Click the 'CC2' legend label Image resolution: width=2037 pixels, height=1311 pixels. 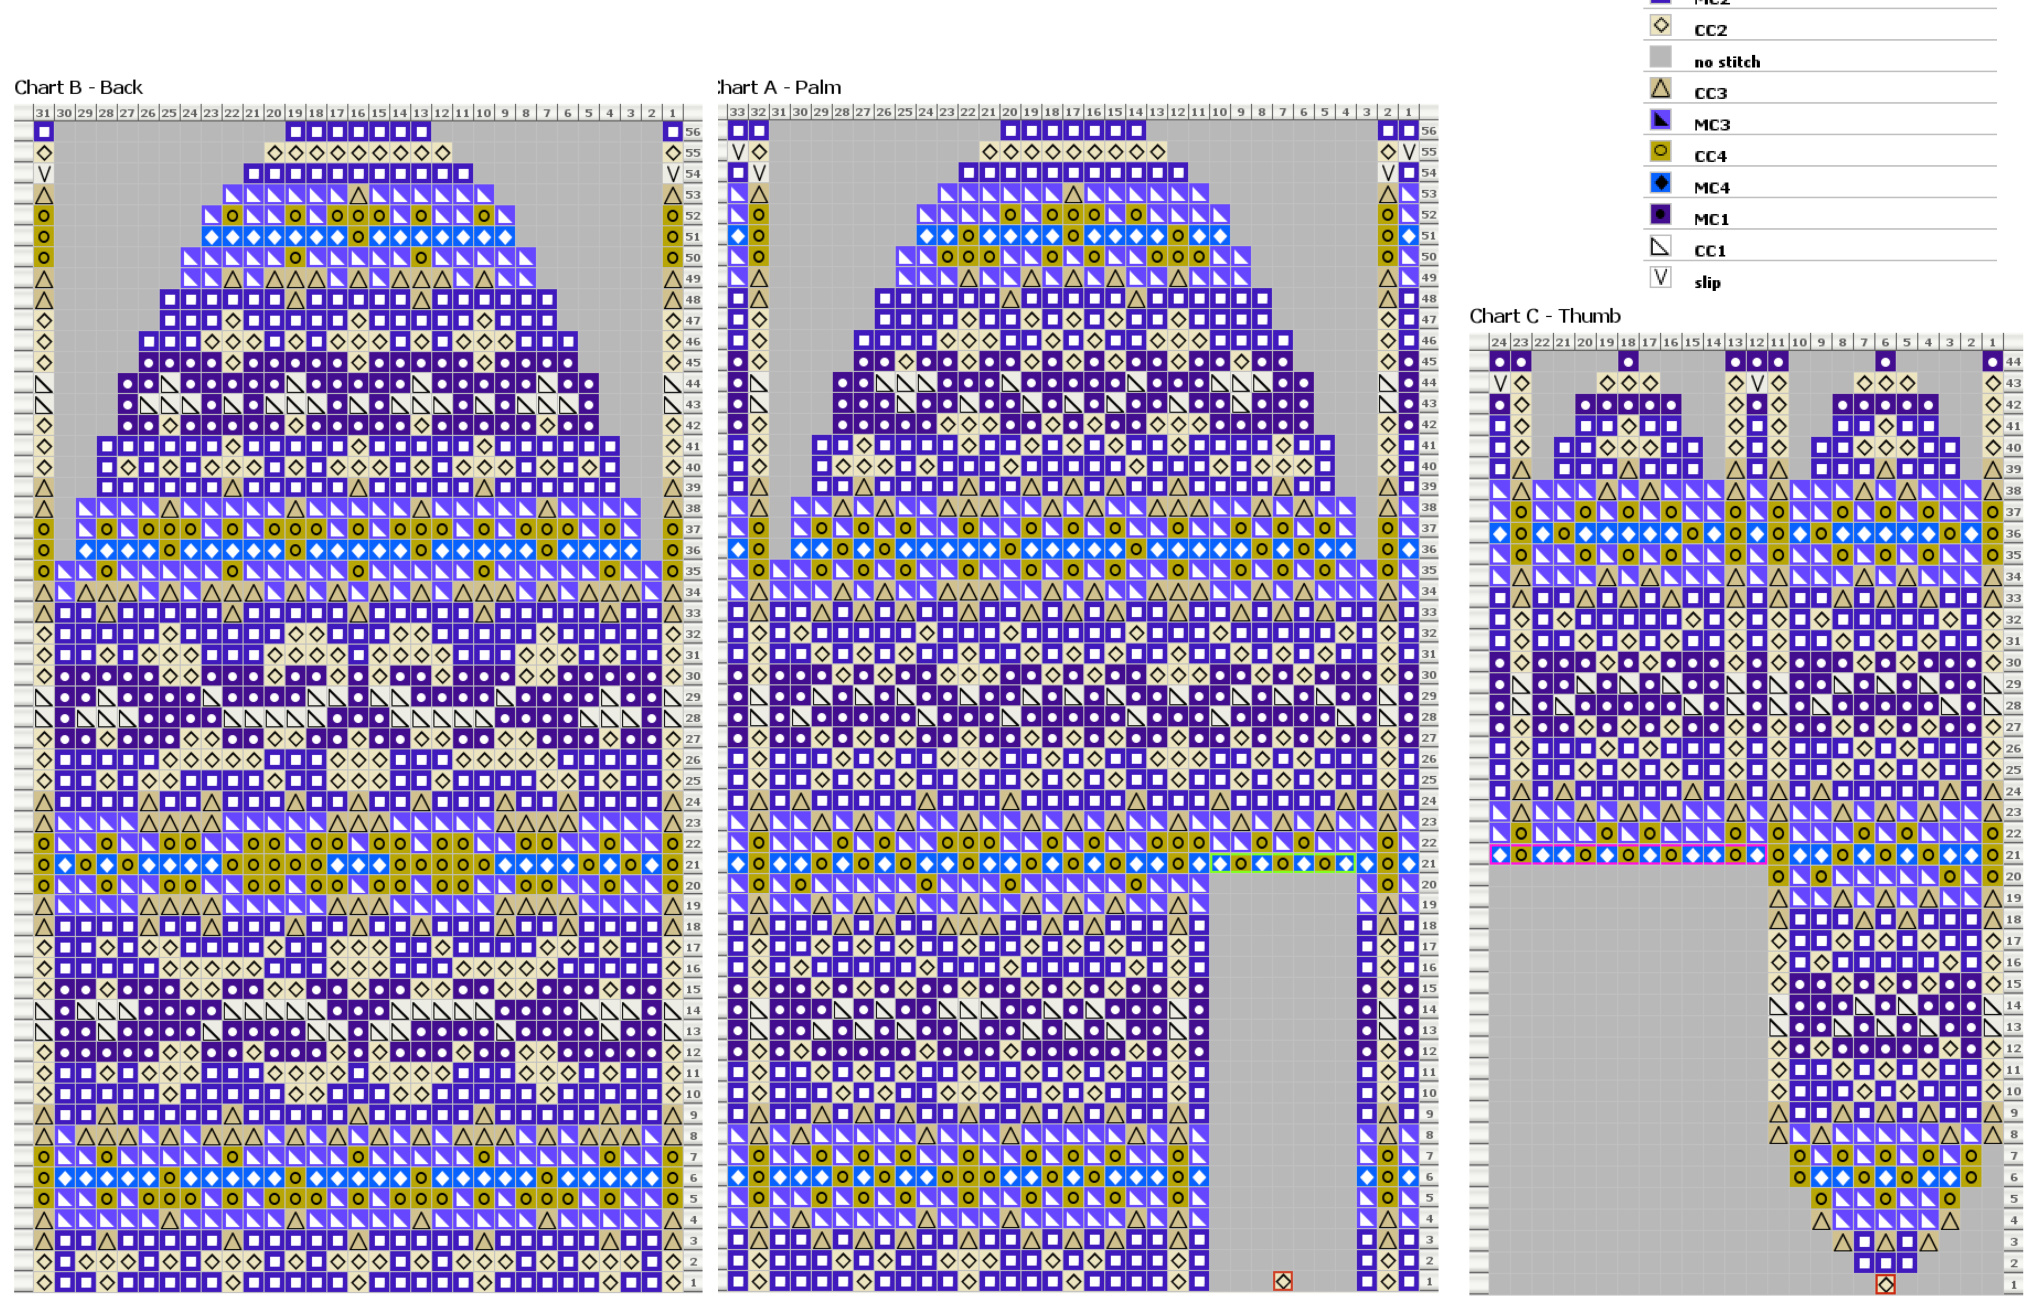[x=1710, y=30]
